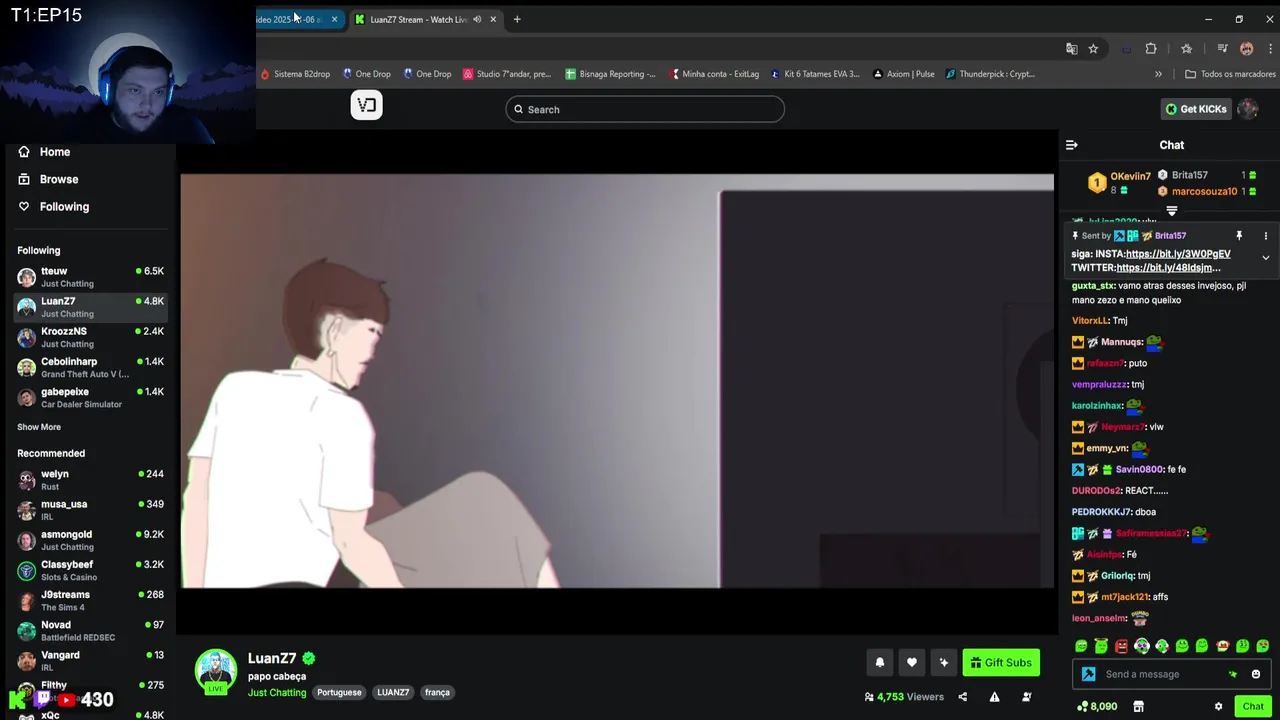
Task: Click the sparkle subscribe button
Action: 944,662
